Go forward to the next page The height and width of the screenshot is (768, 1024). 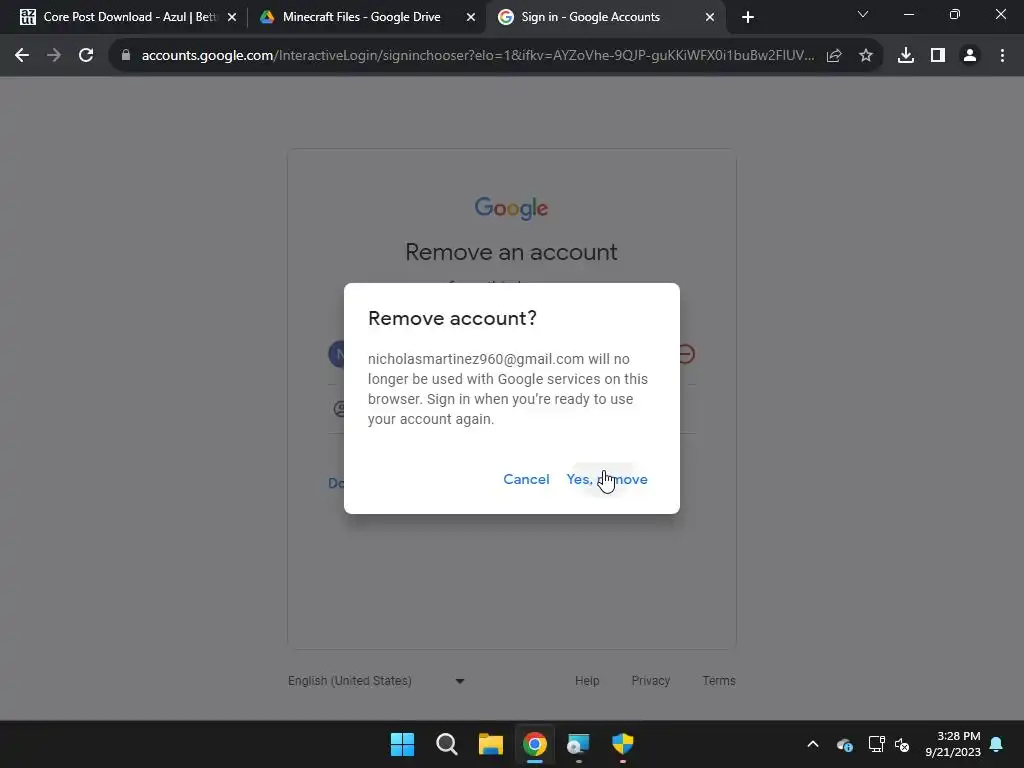point(54,56)
